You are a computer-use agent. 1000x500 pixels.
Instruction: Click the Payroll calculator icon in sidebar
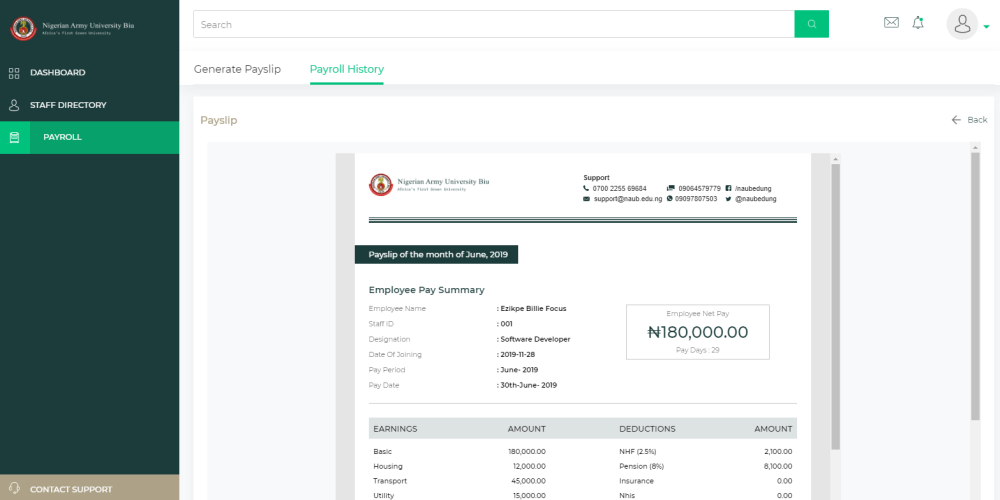tap(15, 138)
